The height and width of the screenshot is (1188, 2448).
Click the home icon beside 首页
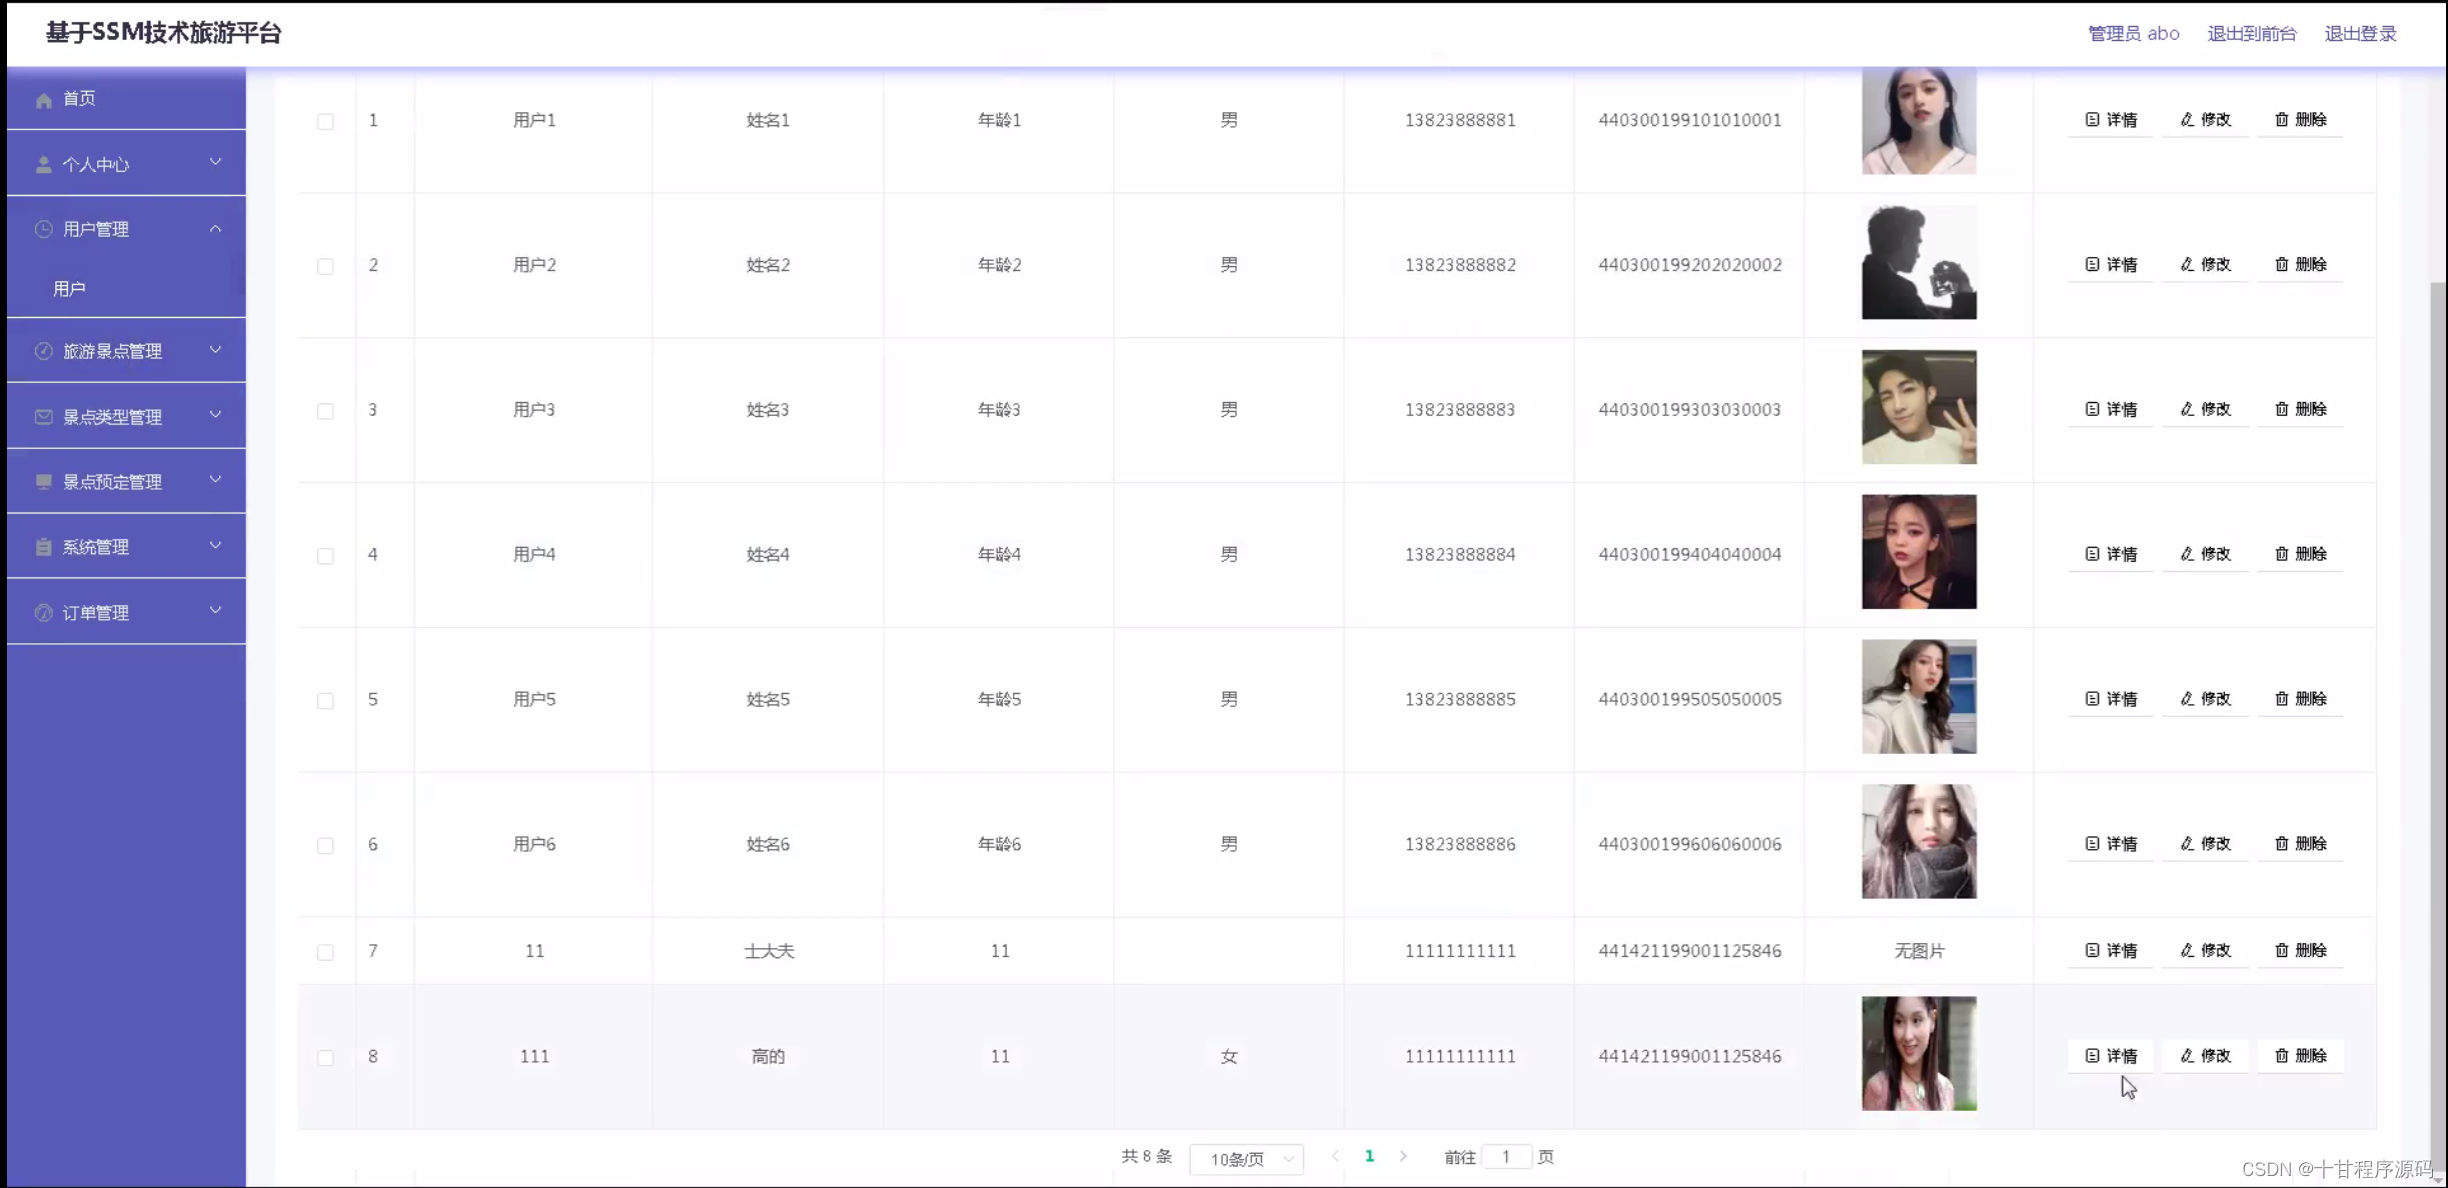(44, 100)
